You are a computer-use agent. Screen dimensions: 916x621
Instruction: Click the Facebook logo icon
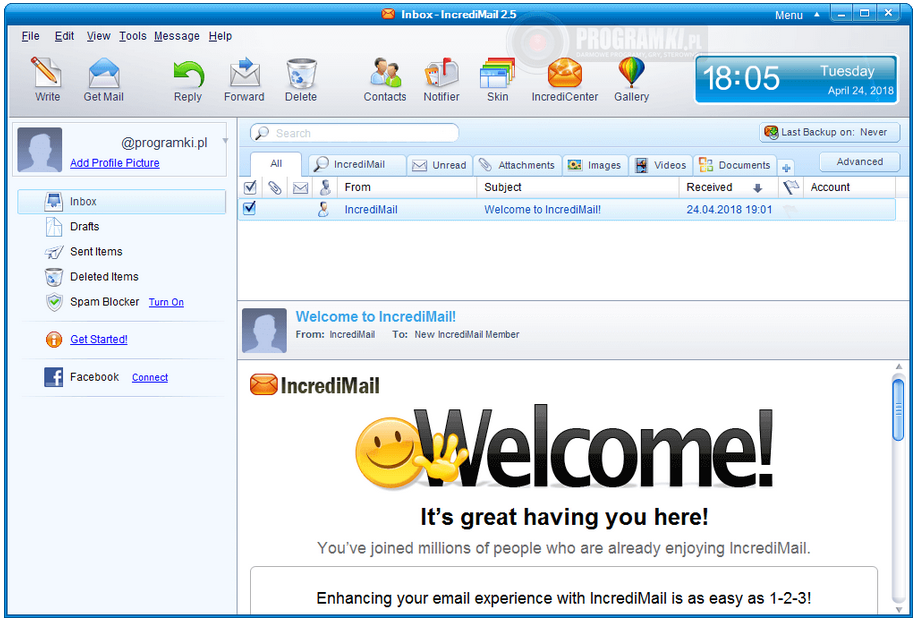click(x=54, y=377)
